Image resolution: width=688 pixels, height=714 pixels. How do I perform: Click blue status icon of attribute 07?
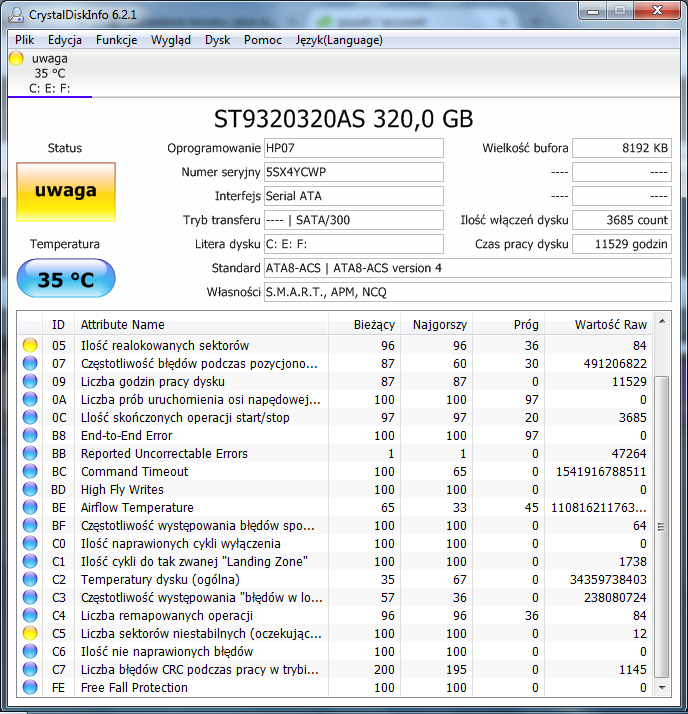coord(30,363)
